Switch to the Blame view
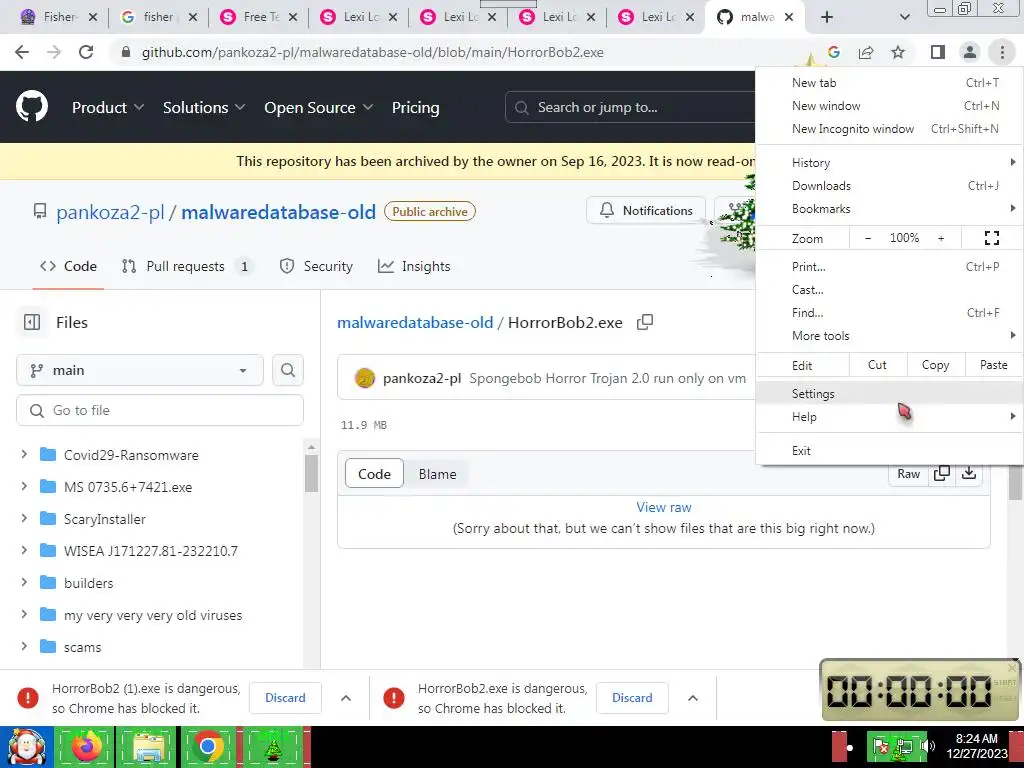 point(438,474)
